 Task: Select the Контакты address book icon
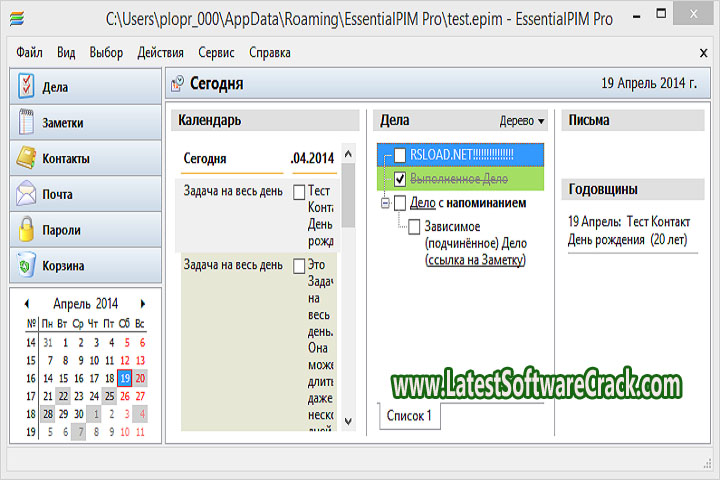point(27,159)
